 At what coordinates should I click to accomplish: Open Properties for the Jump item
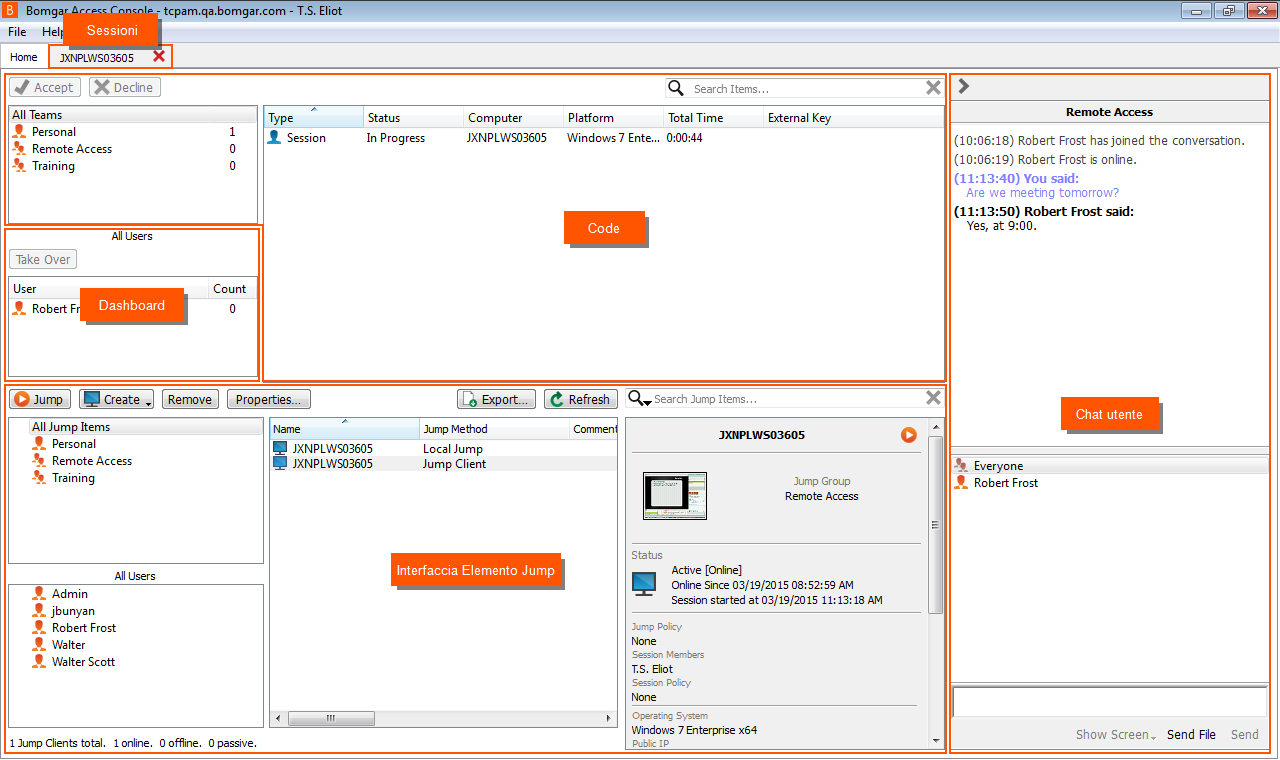point(269,399)
